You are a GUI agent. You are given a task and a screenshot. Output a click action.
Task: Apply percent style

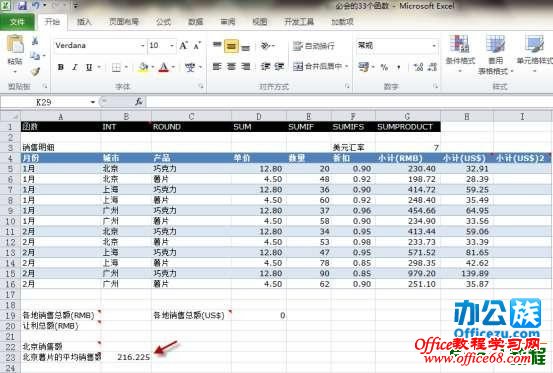click(384, 67)
